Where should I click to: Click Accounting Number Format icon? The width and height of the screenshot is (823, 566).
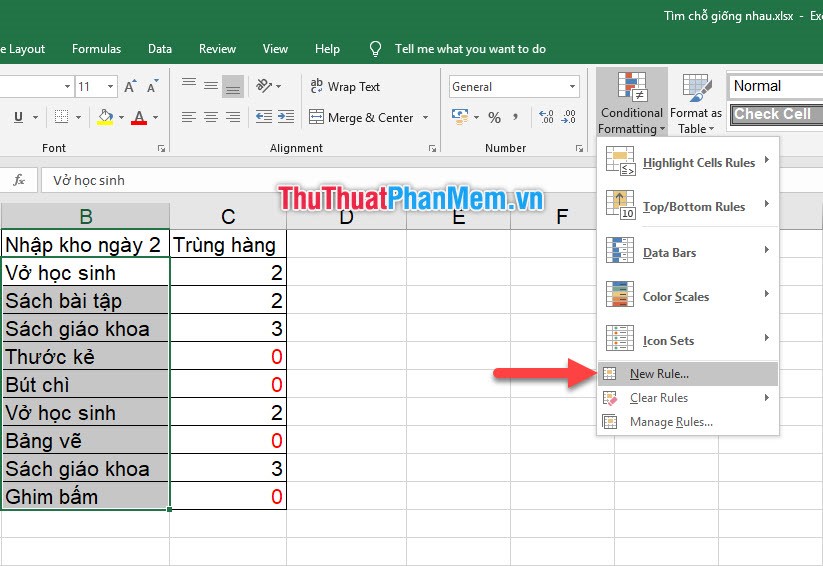click(x=460, y=117)
